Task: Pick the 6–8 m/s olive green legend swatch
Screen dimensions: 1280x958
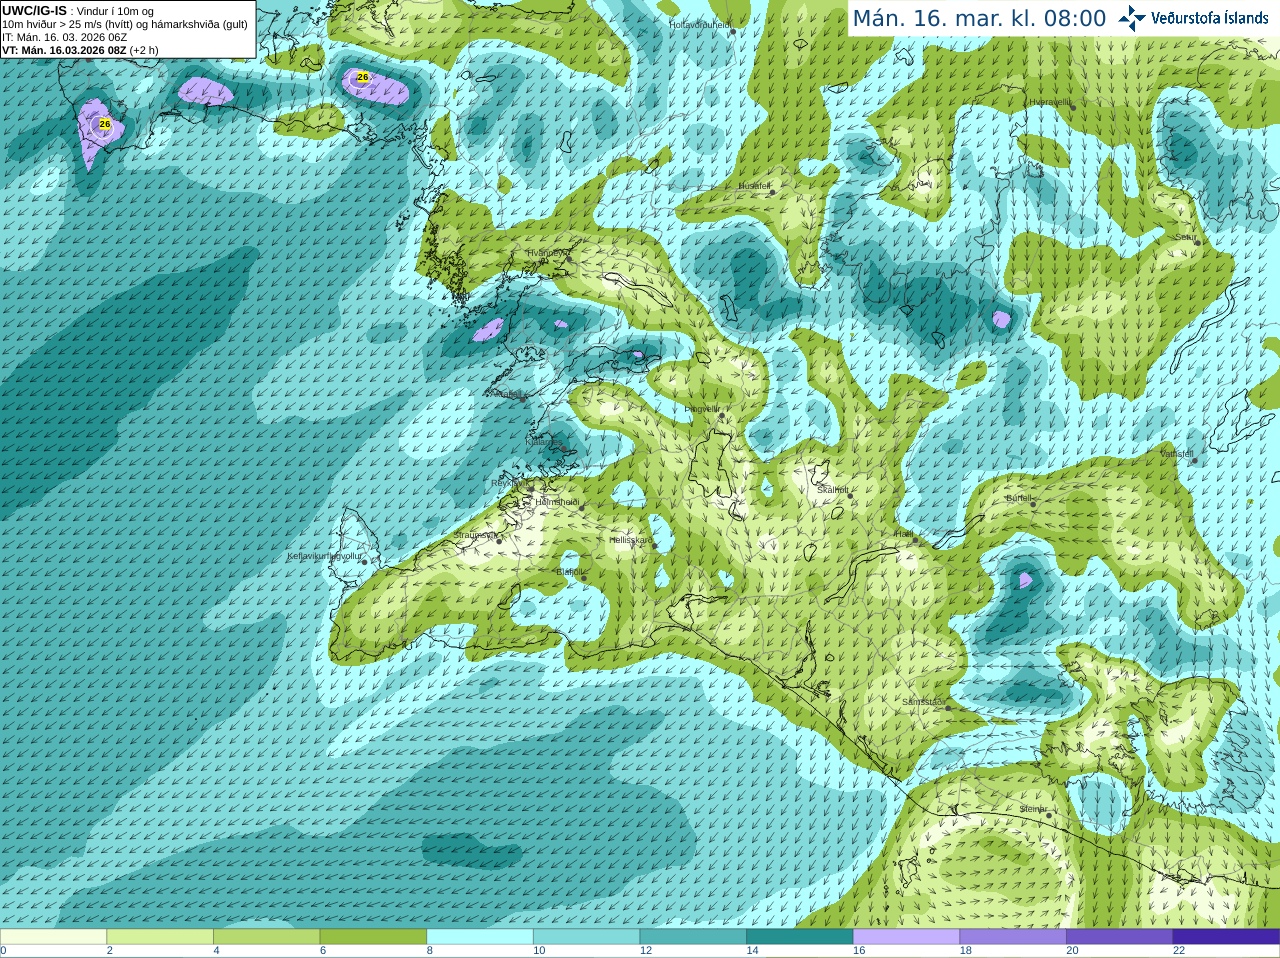Action: click(373, 936)
